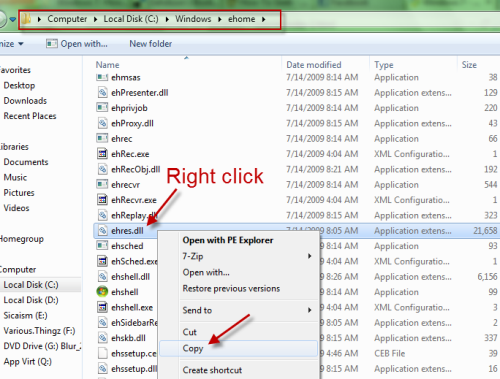Screen dimensions: 500x379
Task: Click the ehmsas application file icon
Action: [102, 77]
